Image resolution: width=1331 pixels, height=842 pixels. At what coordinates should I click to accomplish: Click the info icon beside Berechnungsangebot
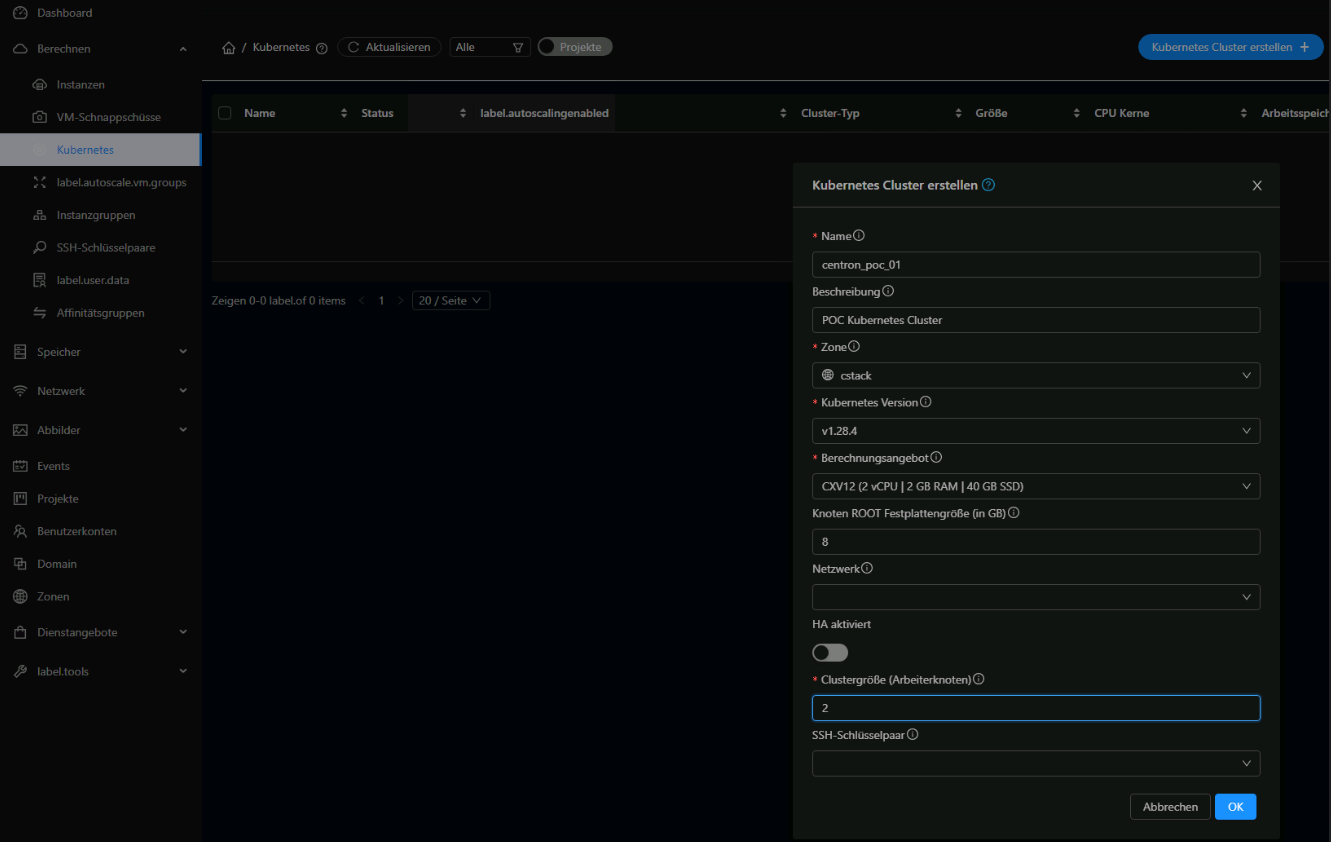[936, 457]
